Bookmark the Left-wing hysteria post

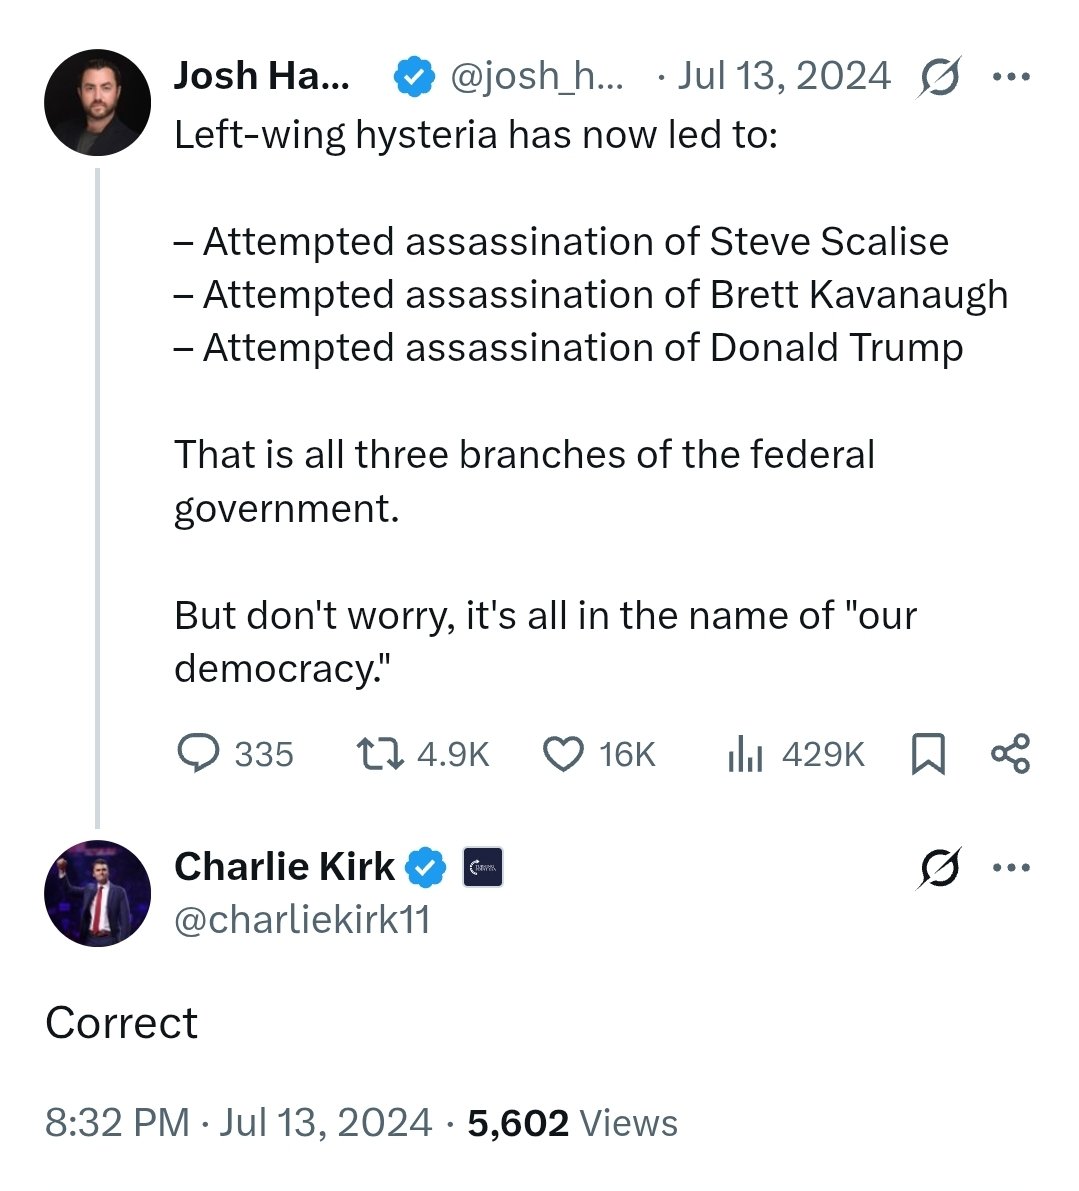(x=928, y=753)
